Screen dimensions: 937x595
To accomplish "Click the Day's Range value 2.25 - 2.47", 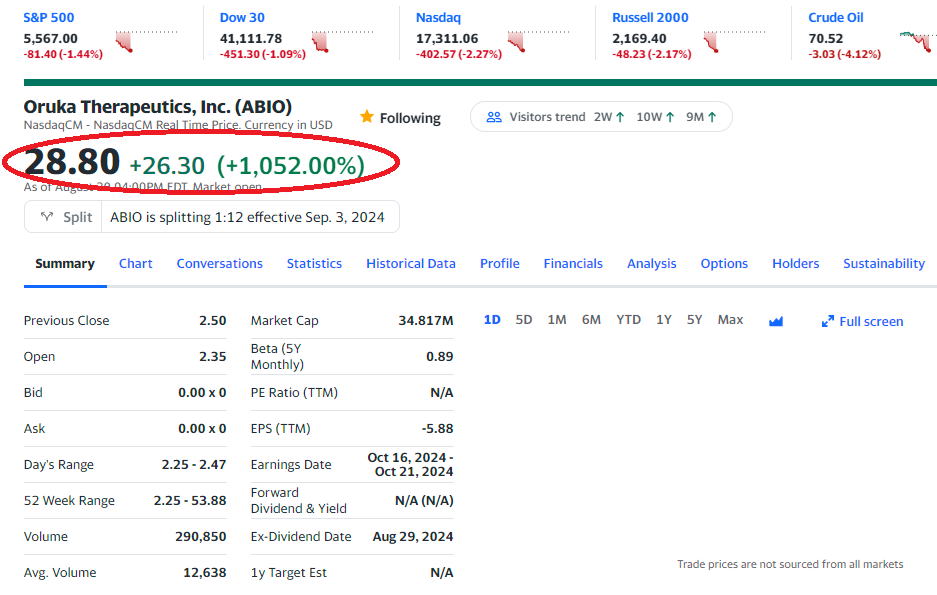I will click(x=194, y=464).
